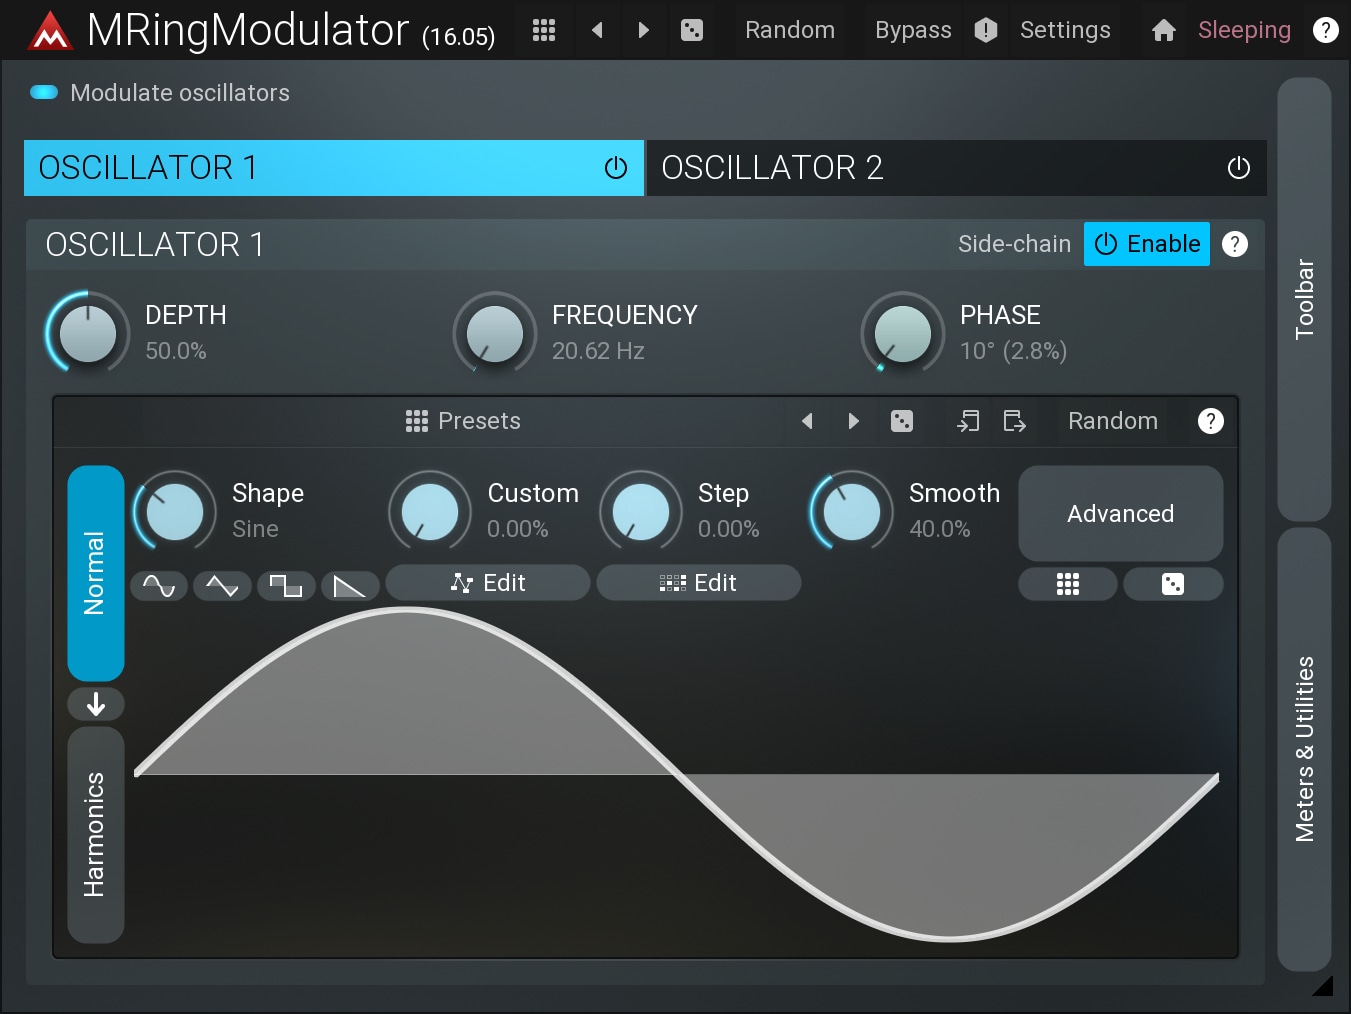Screen dimensions: 1351x1014
Task: Select the OSCILLATOR 1 tab
Action: [x=333, y=168]
